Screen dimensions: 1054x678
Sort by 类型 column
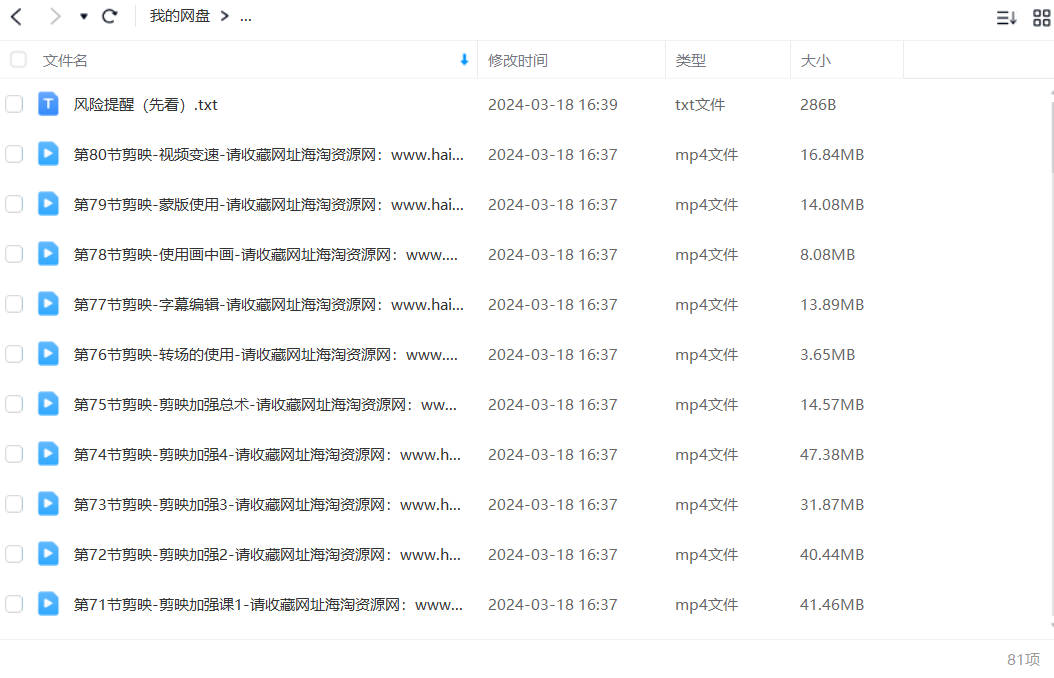[690, 60]
